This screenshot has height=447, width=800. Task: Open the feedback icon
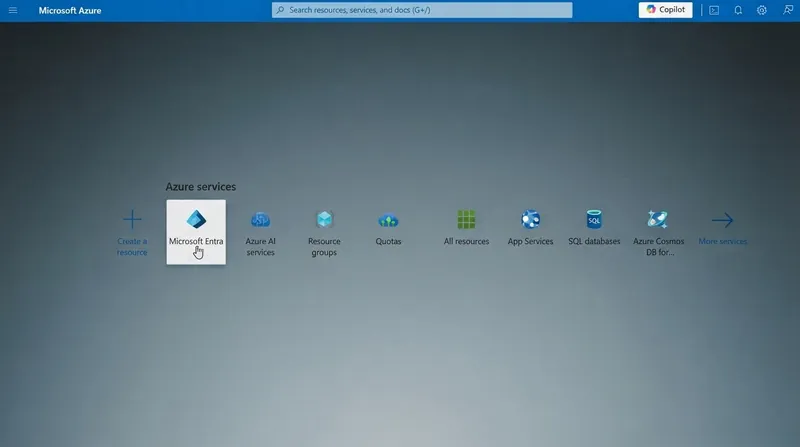pyautogui.click(x=788, y=10)
